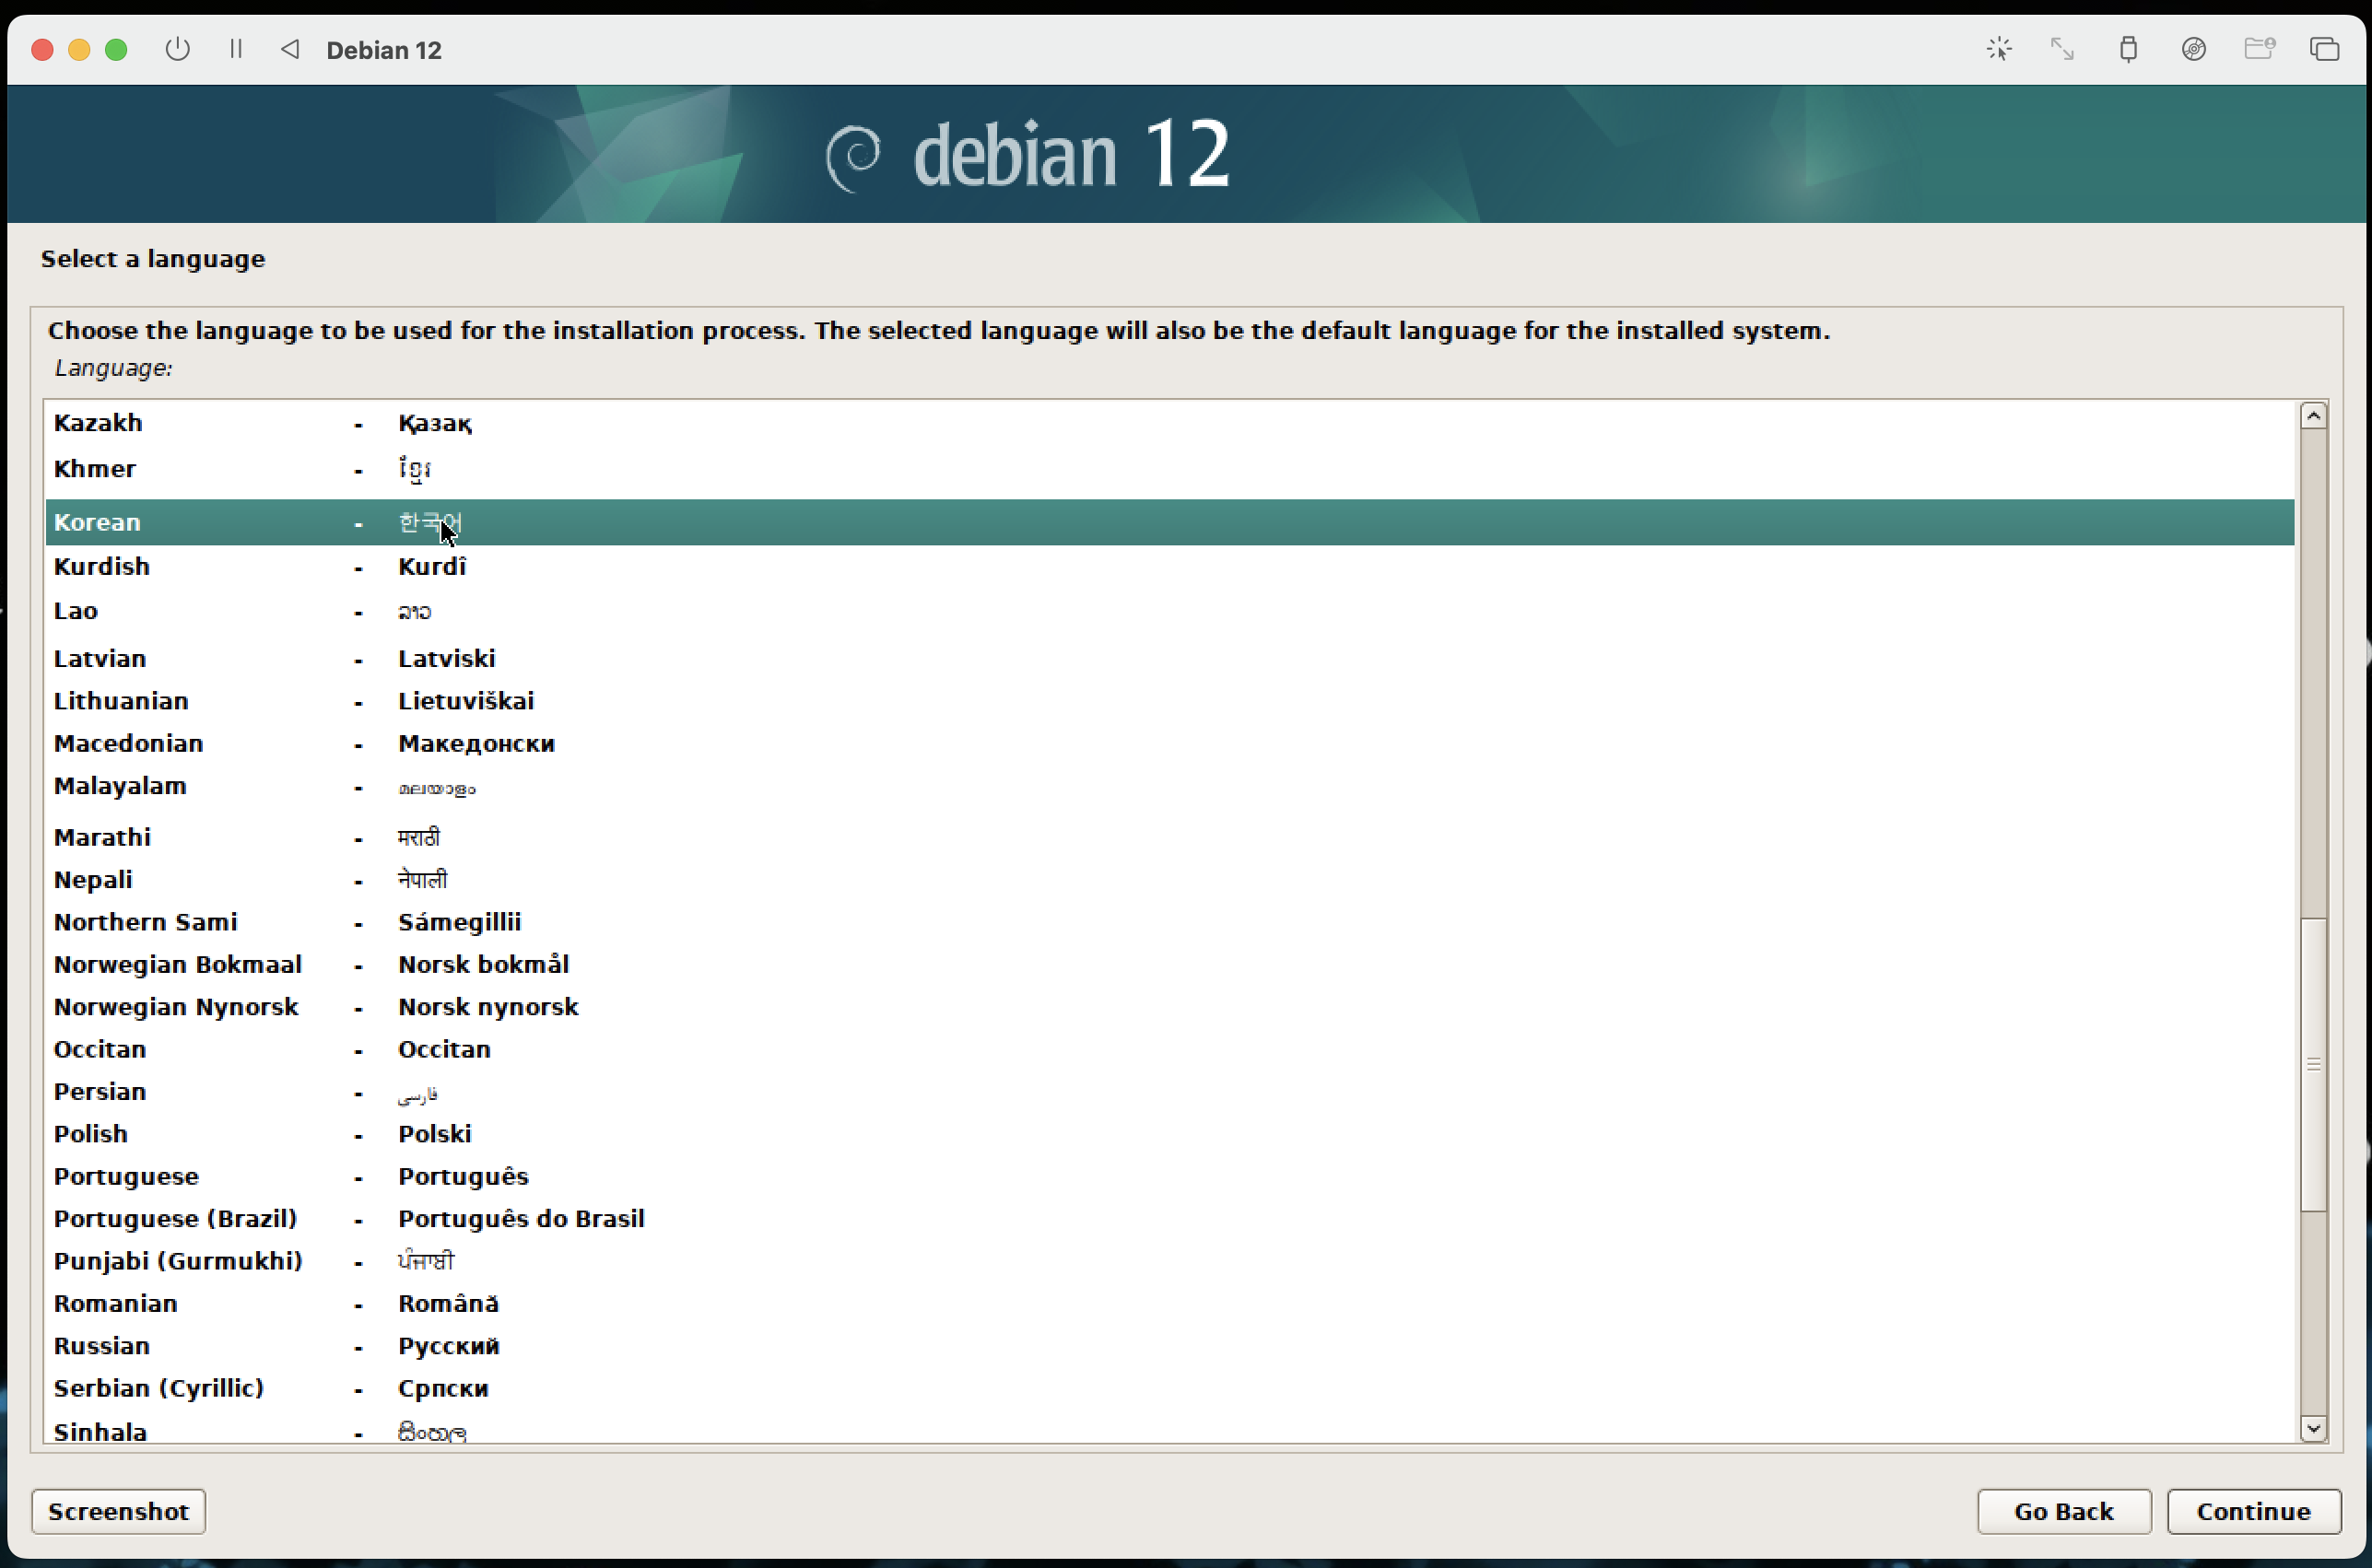Image resolution: width=2372 pixels, height=1568 pixels.
Task: Pick Serbian (Cyrillic) language
Action: (1169, 1388)
